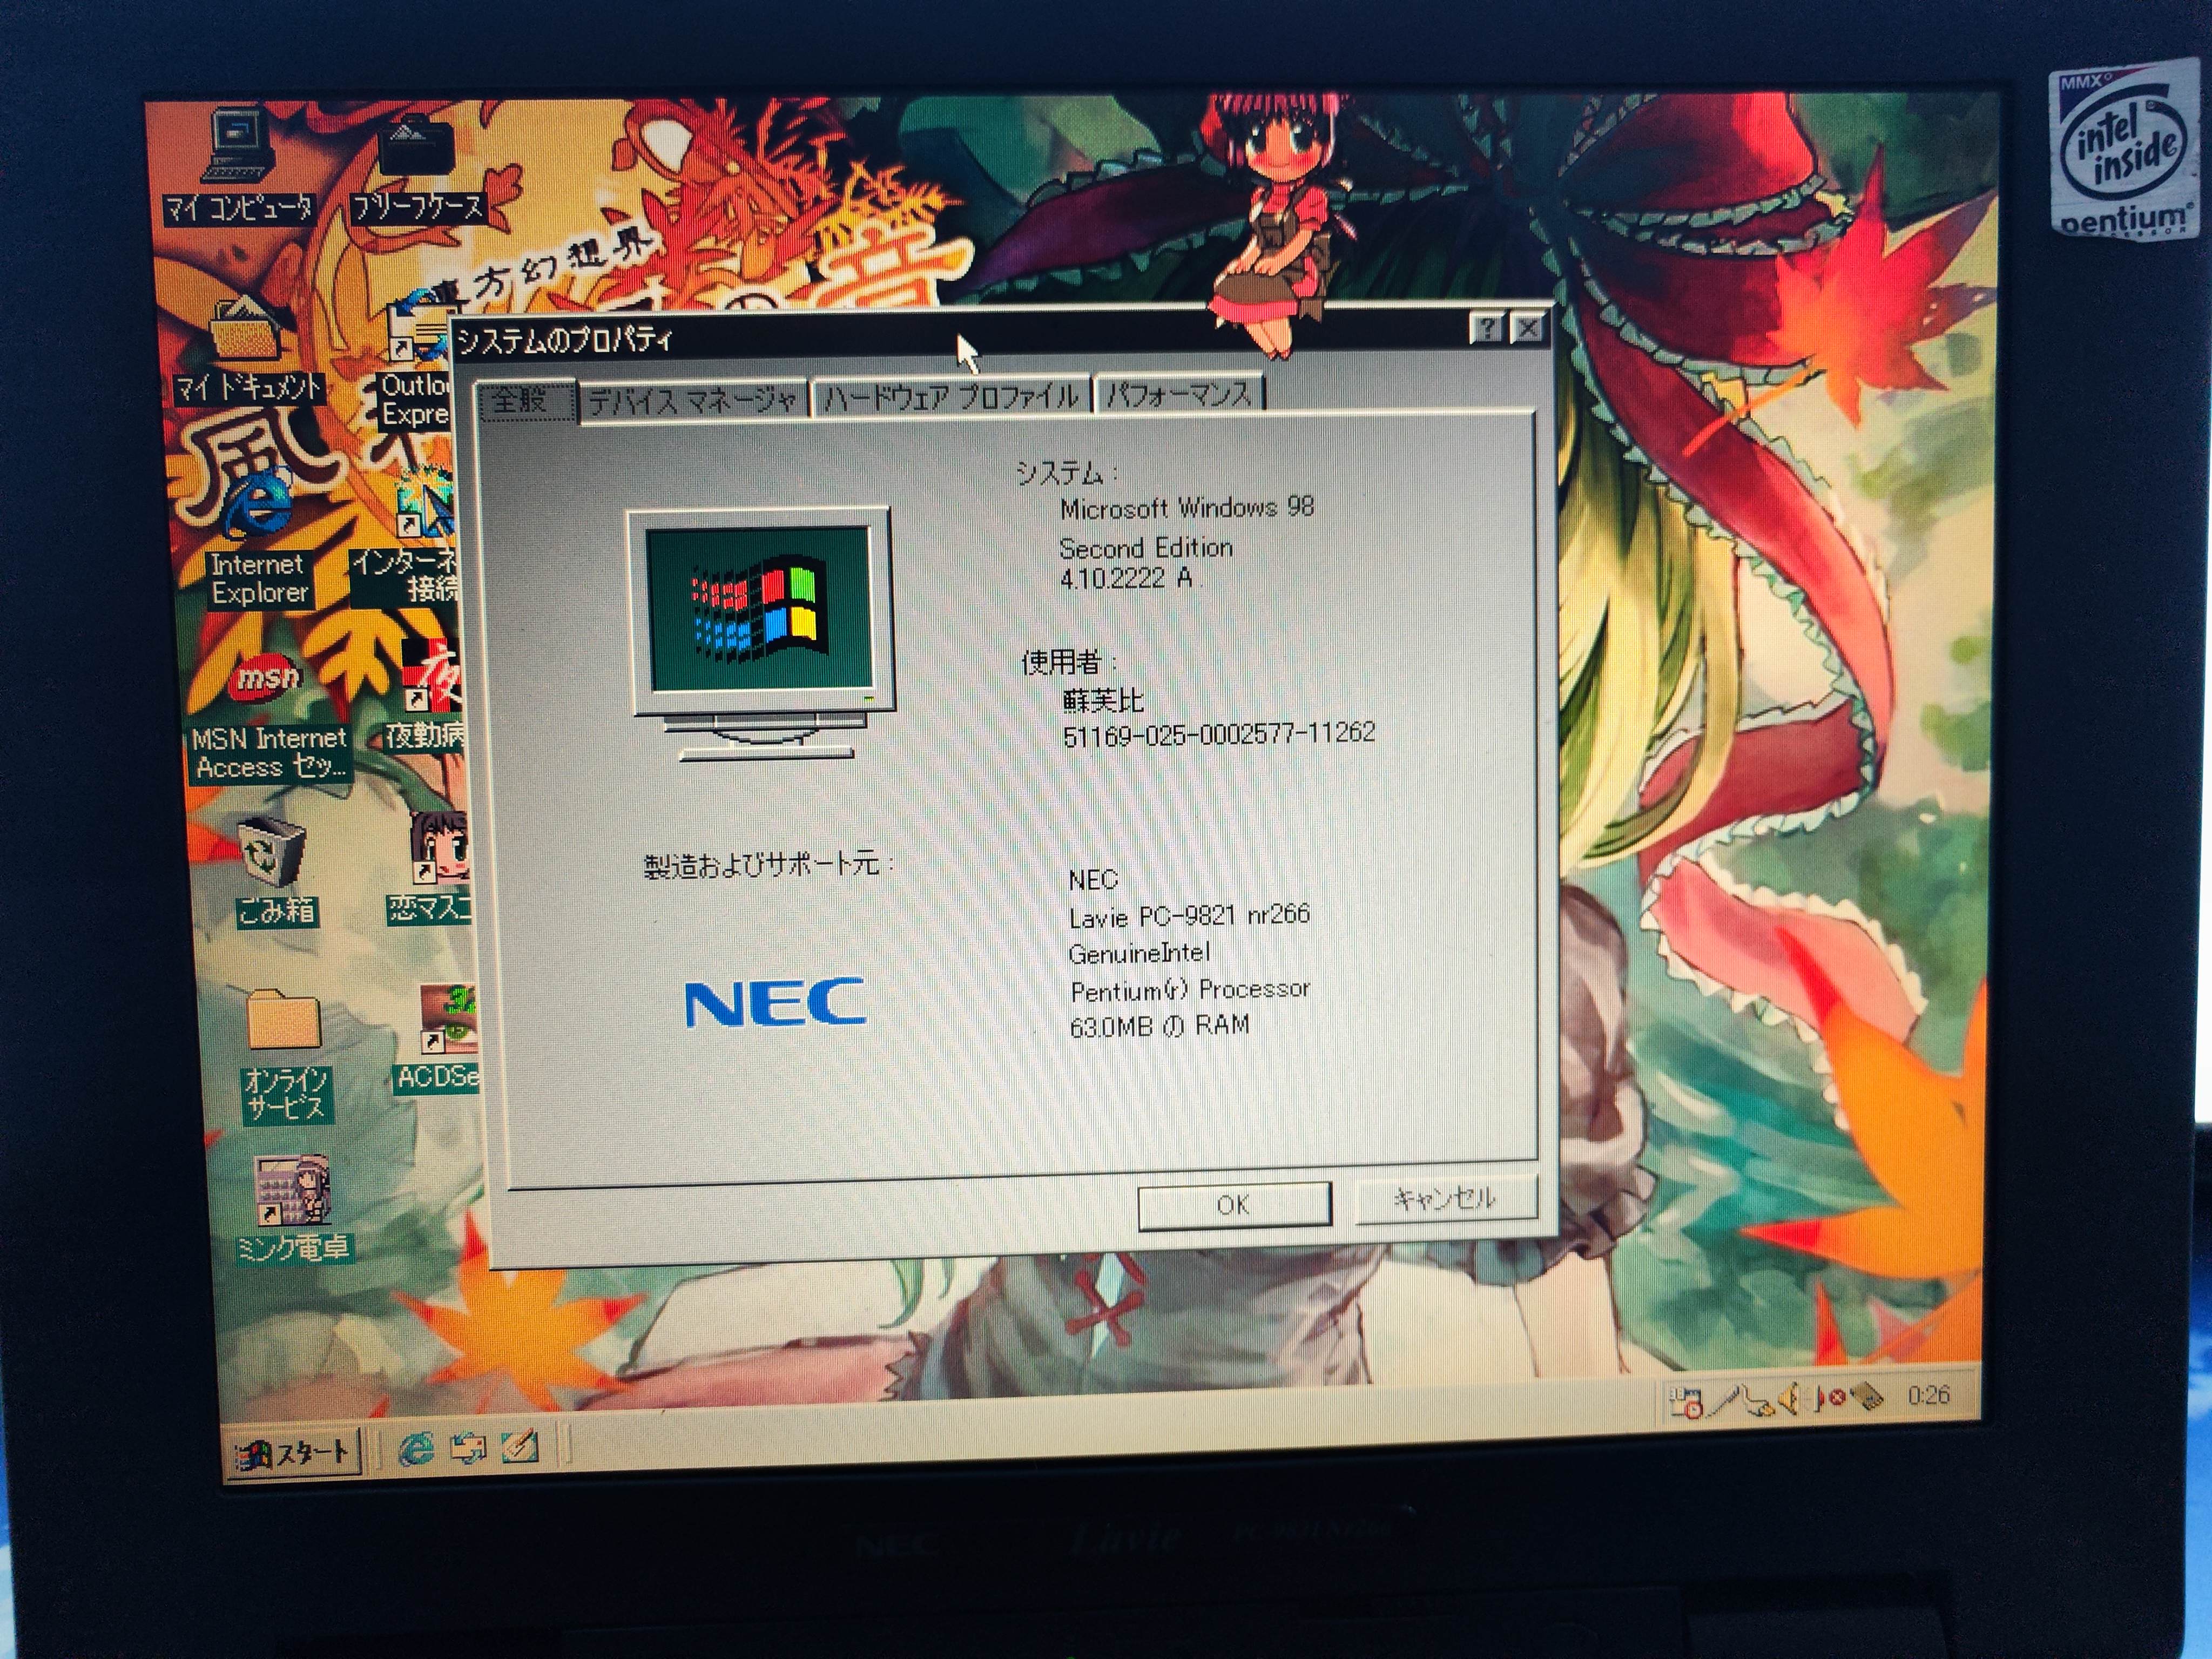Click the ? help button in title bar
Viewport: 2212px width, 1659px height.
pos(1488,328)
